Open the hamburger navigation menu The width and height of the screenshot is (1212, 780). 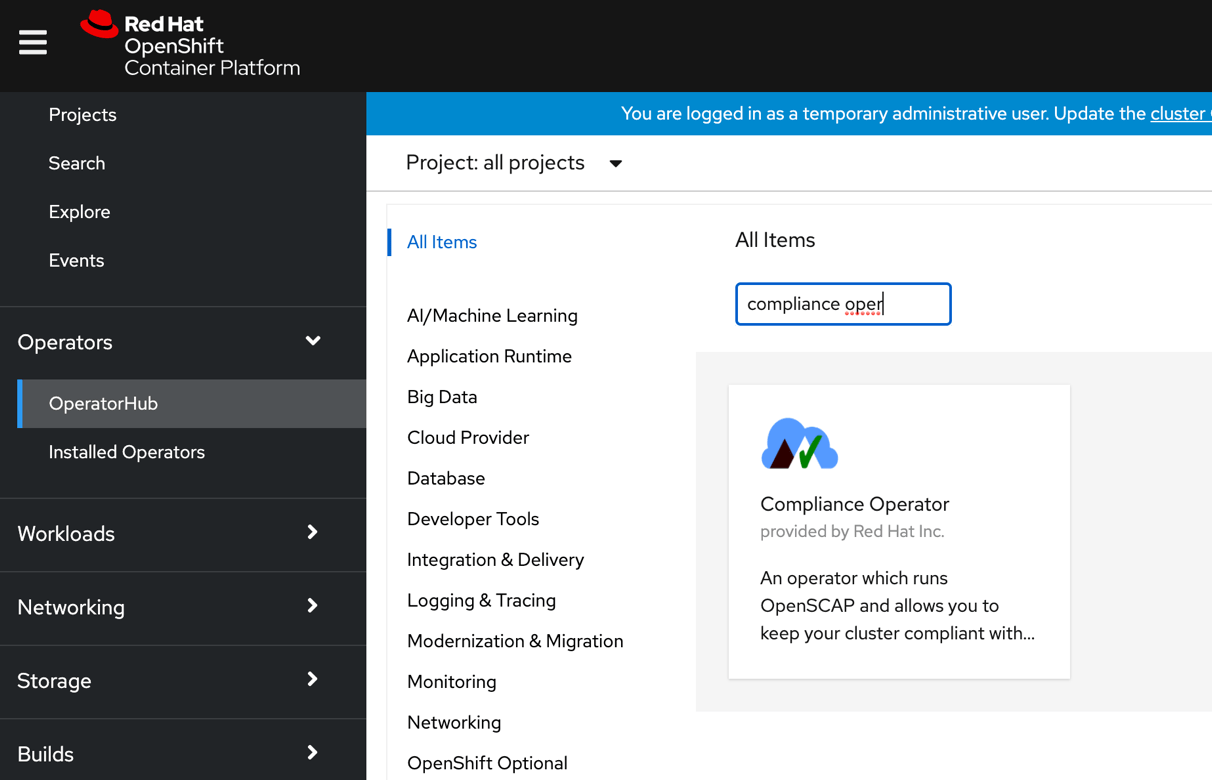click(33, 43)
